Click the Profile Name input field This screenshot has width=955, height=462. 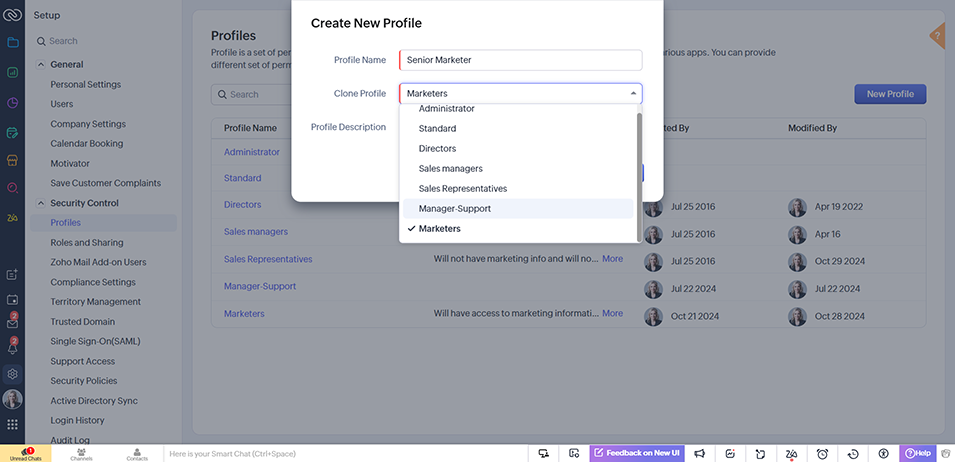pos(521,60)
